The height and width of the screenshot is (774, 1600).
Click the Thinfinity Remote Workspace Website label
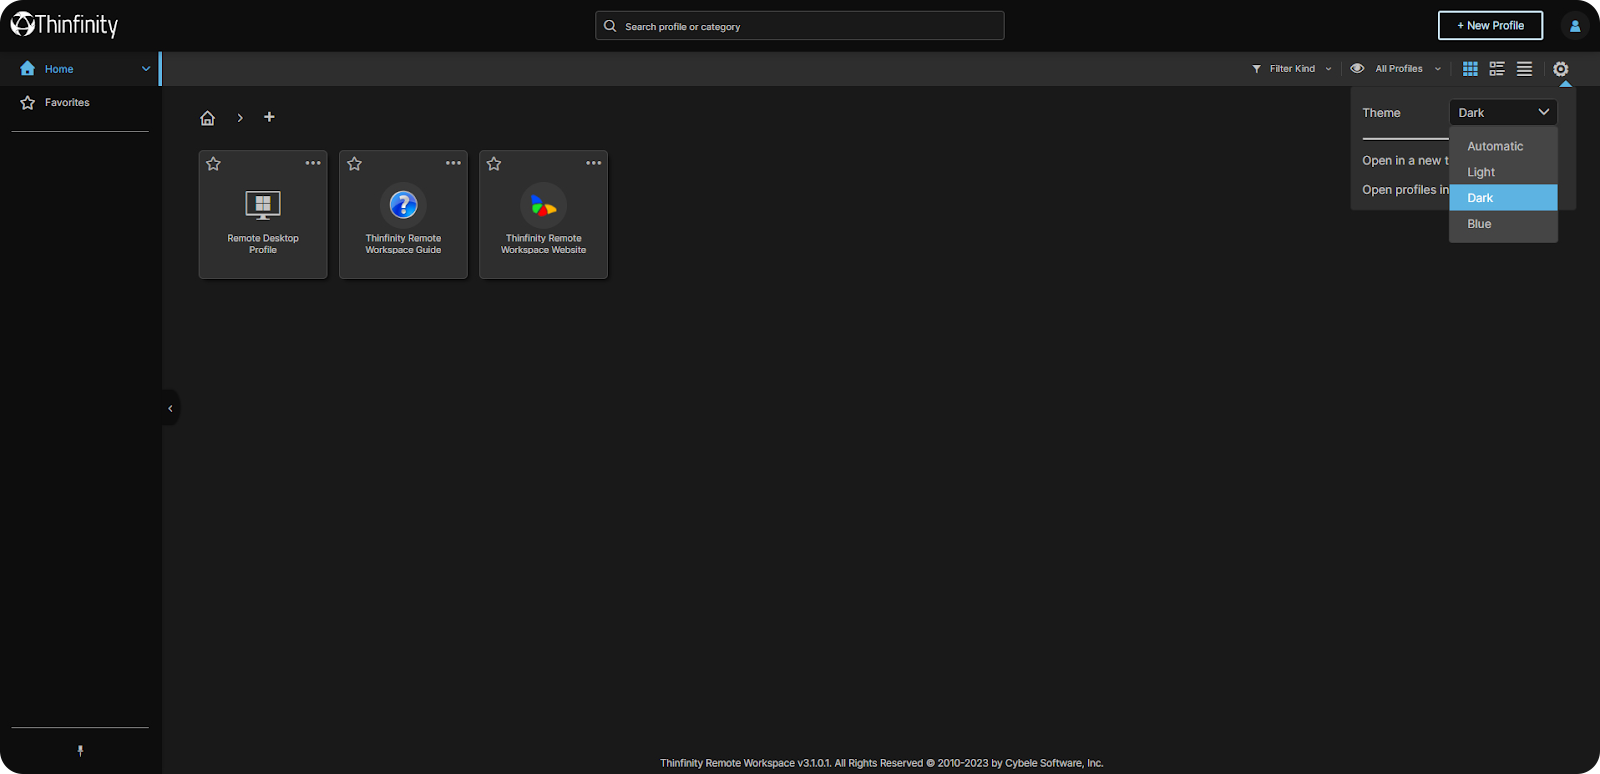click(x=543, y=244)
